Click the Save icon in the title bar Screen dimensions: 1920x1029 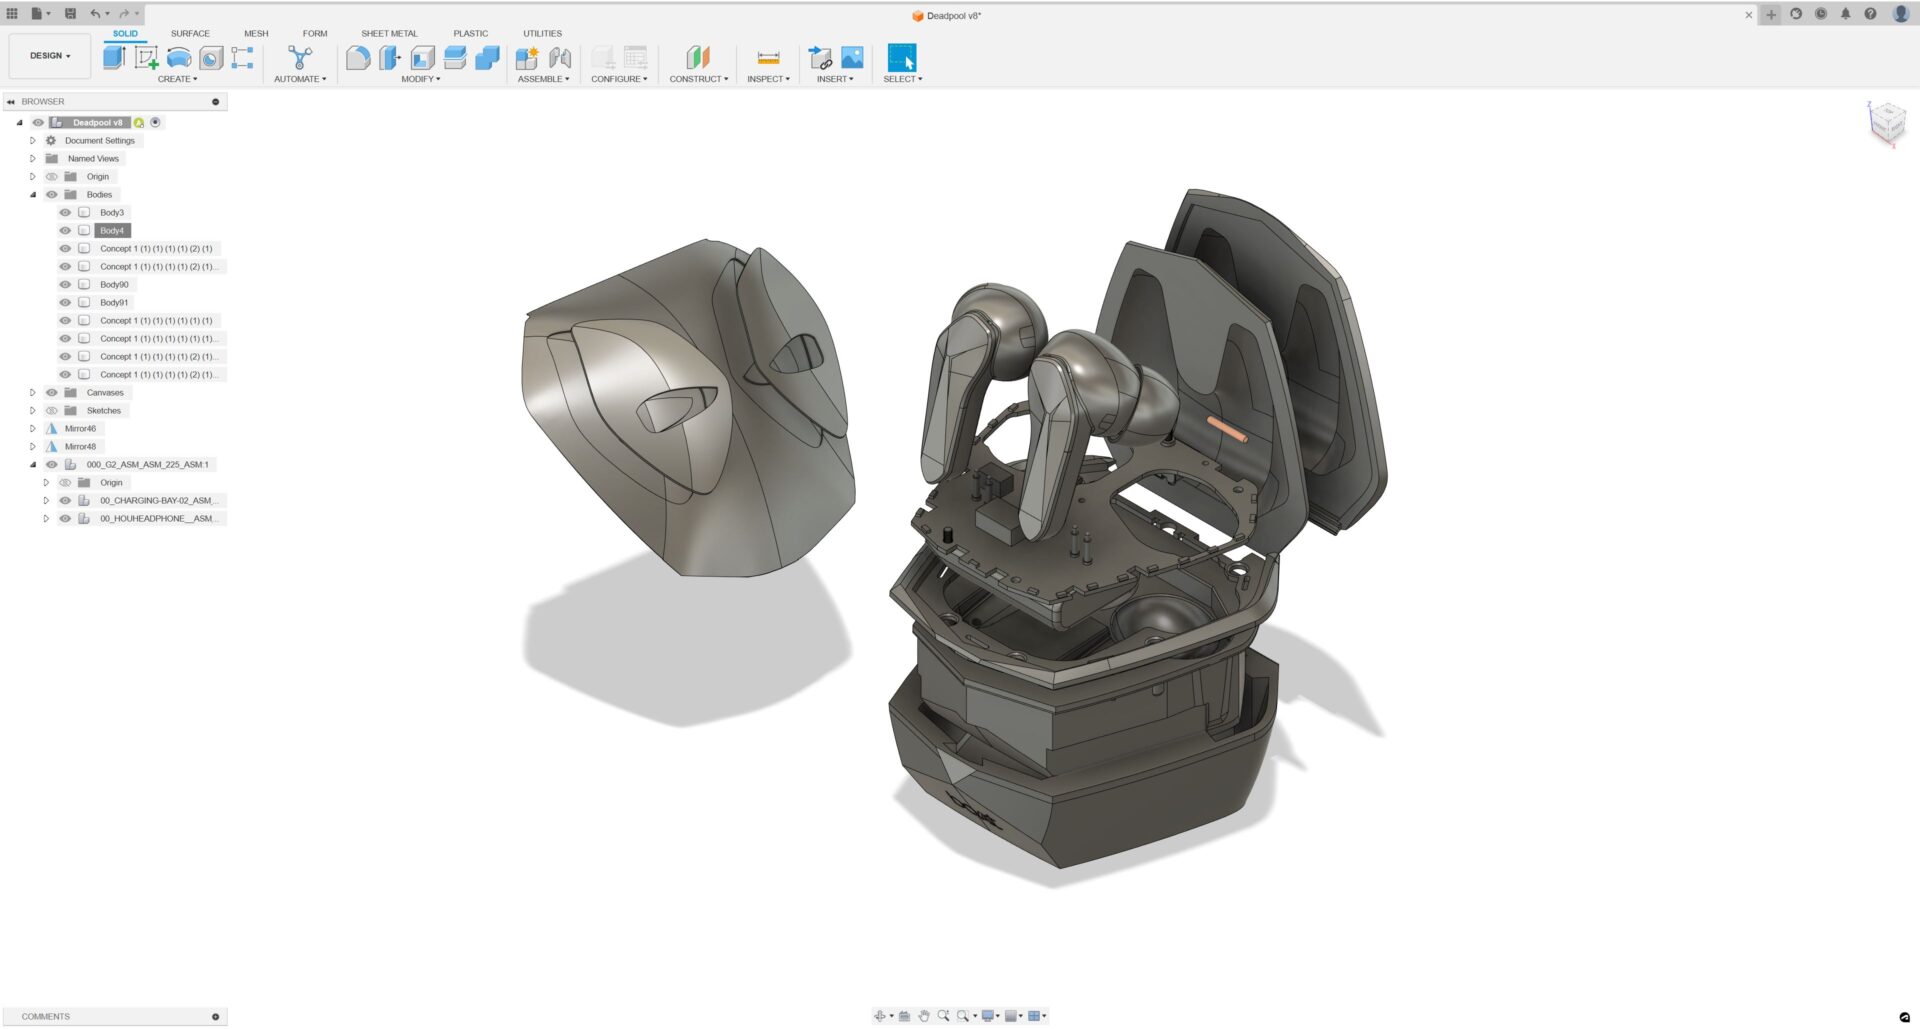pyautogui.click(x=70, y=14)
